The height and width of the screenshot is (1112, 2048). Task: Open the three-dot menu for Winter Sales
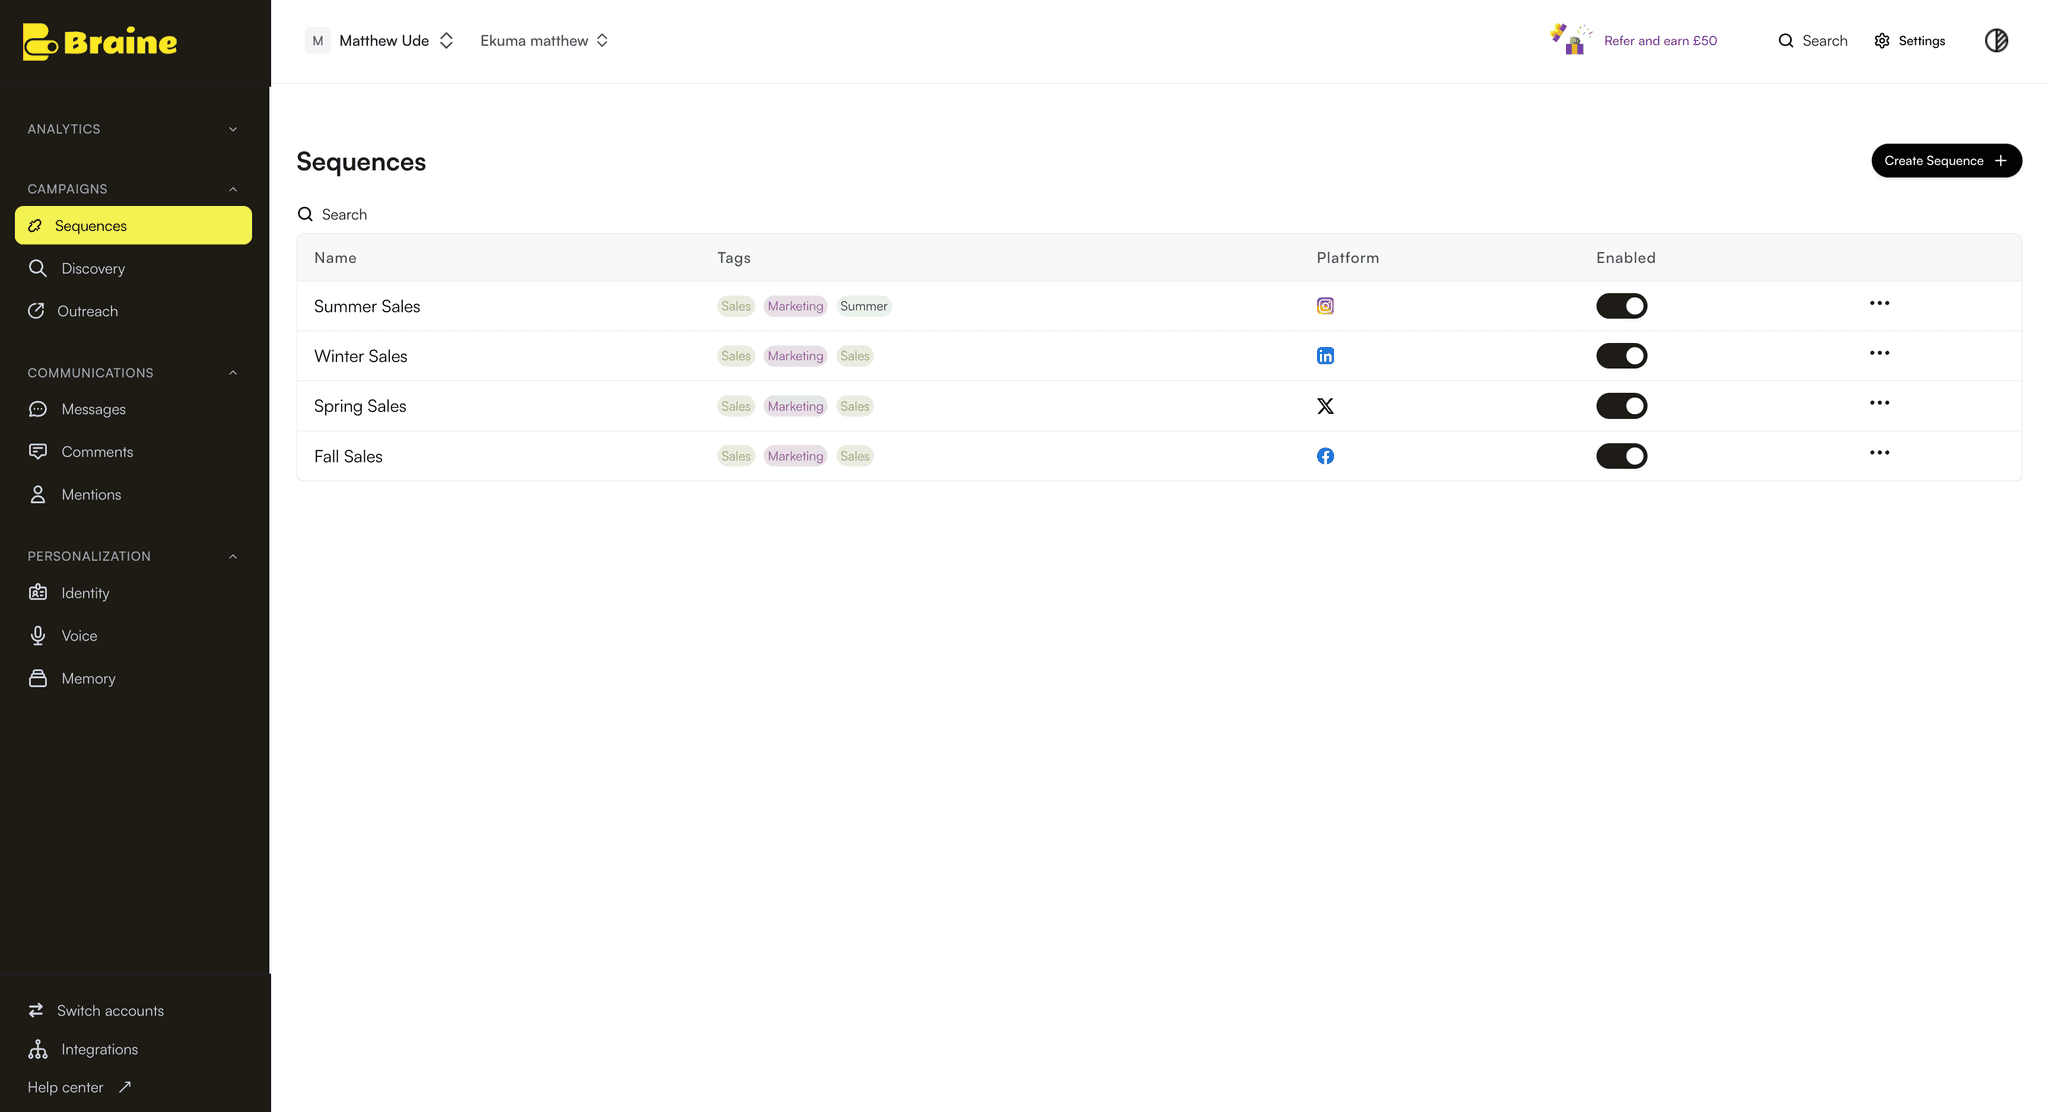click(x=1879, y=353)
